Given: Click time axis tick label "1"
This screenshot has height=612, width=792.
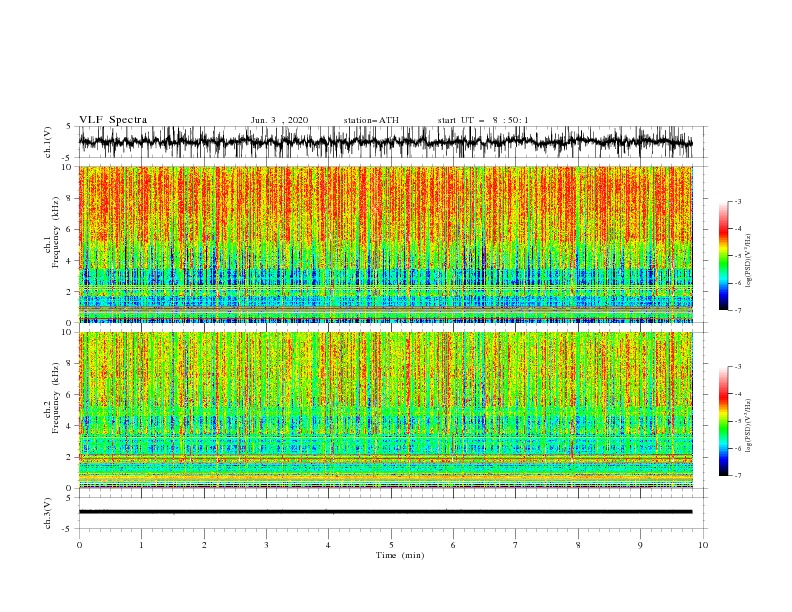Looking at the screenshot, I should [x=141, y=545].
